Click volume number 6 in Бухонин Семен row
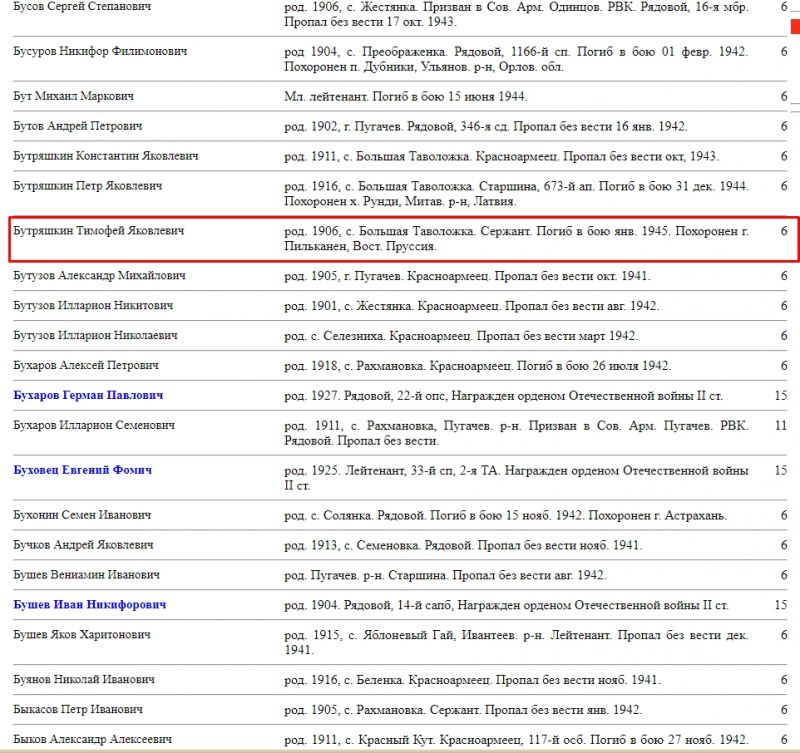This screenshot has width=800, height=753. [x=784, y=515]
